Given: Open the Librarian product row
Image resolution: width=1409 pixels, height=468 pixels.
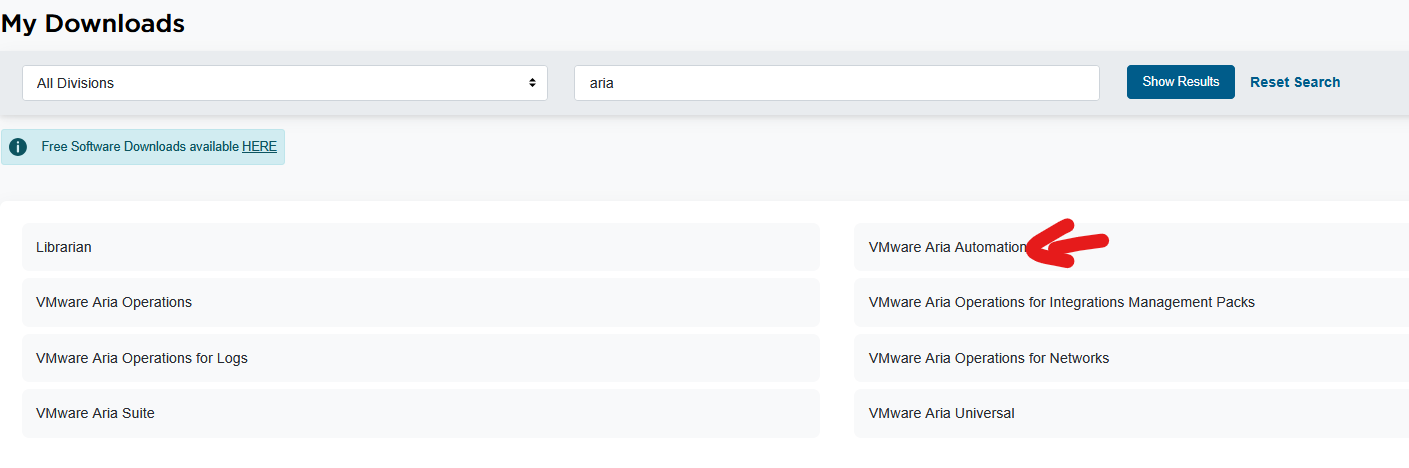Looking at the screenshot, I should pyautogui.click(x=421, y=247).
